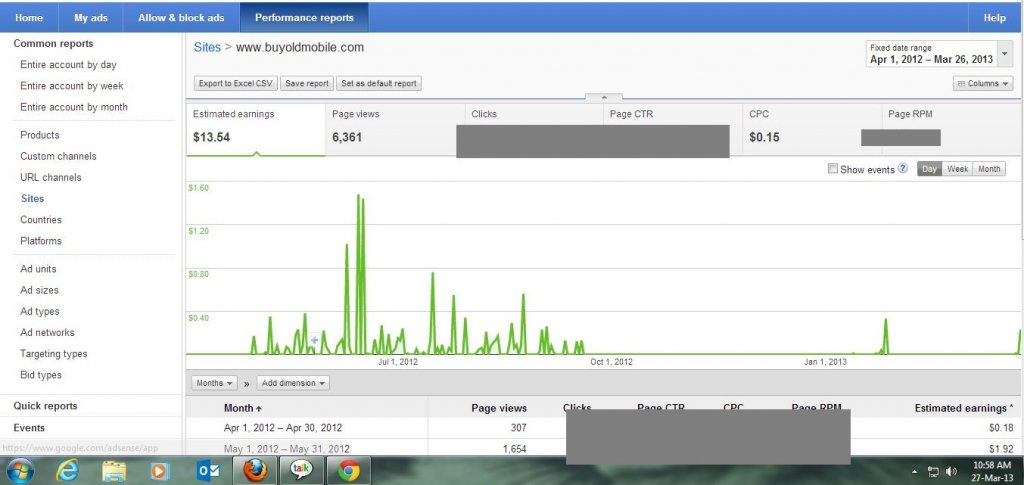Open the Targeting types report

(54, 354)
